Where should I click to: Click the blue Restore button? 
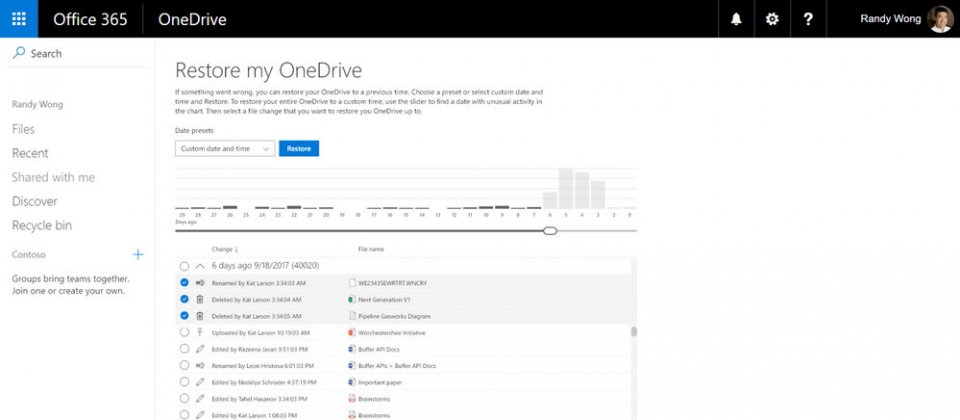[x=299, y=149]
